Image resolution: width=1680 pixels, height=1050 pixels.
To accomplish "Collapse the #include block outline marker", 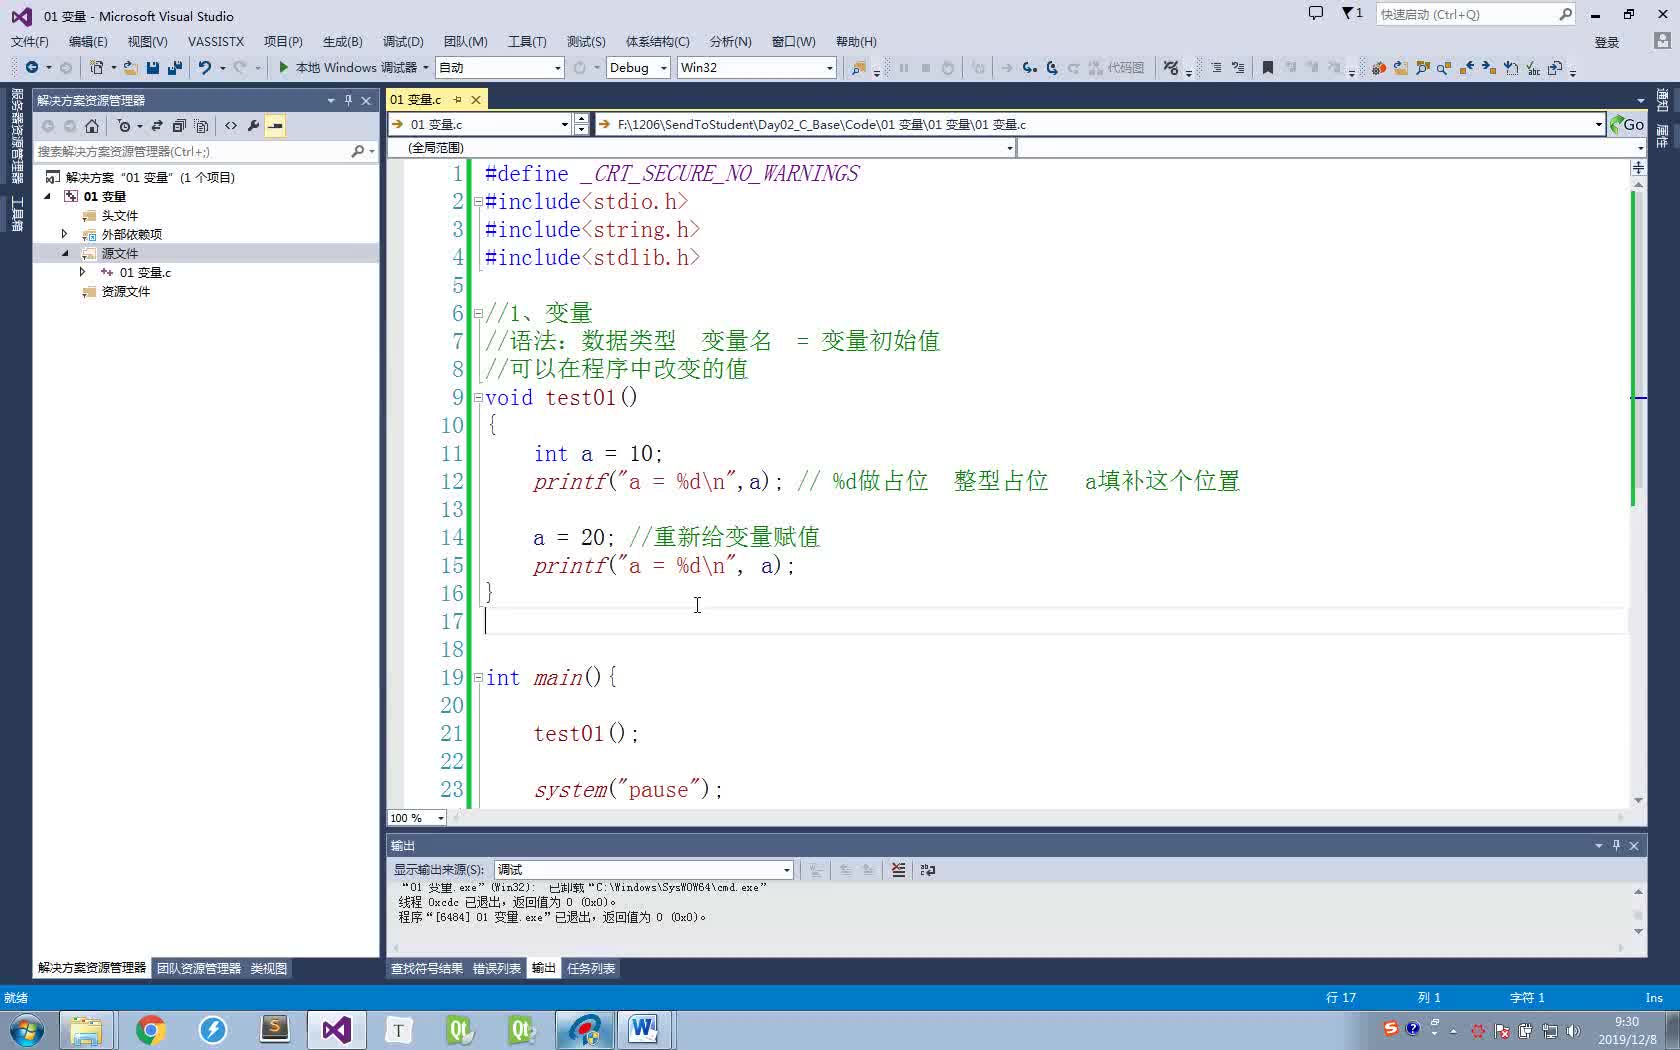I will (x=477, y=201).
